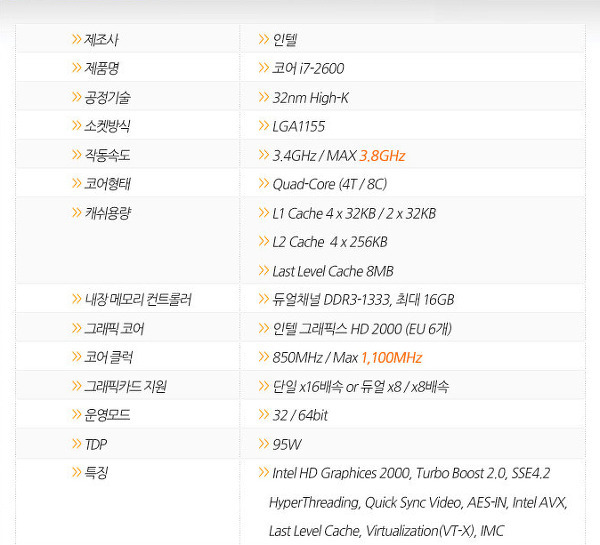Click the 제조사 label
This screenshot has height=545, width=600.
pyautogui.click(x=101, y=39)
